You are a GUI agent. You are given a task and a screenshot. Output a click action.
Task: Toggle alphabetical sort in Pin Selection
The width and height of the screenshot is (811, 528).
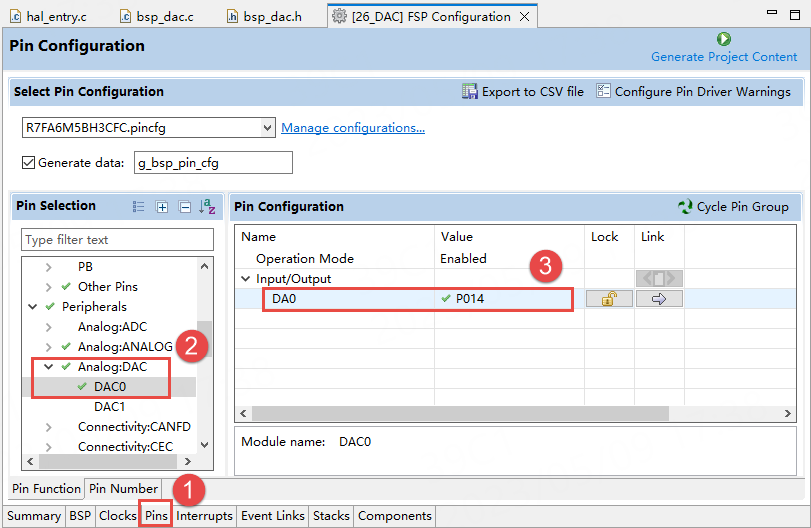click(x=207, y=207)
